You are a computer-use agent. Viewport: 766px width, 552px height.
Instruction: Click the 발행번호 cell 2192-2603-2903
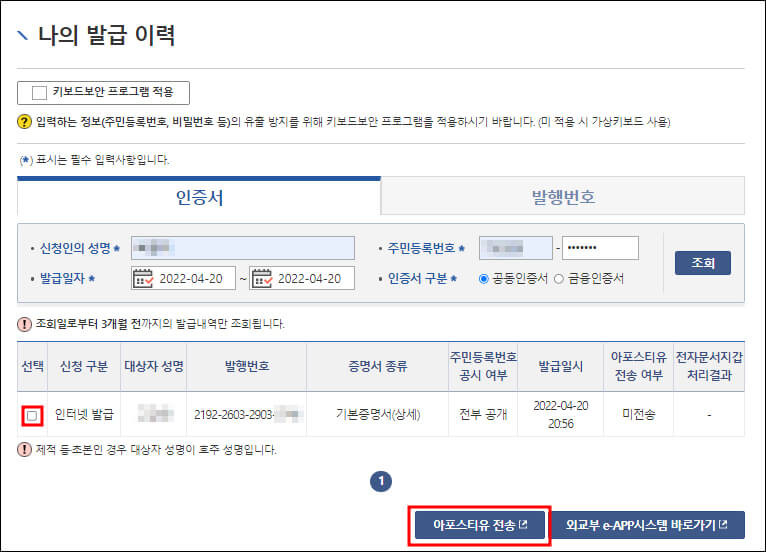coord(247,415)
